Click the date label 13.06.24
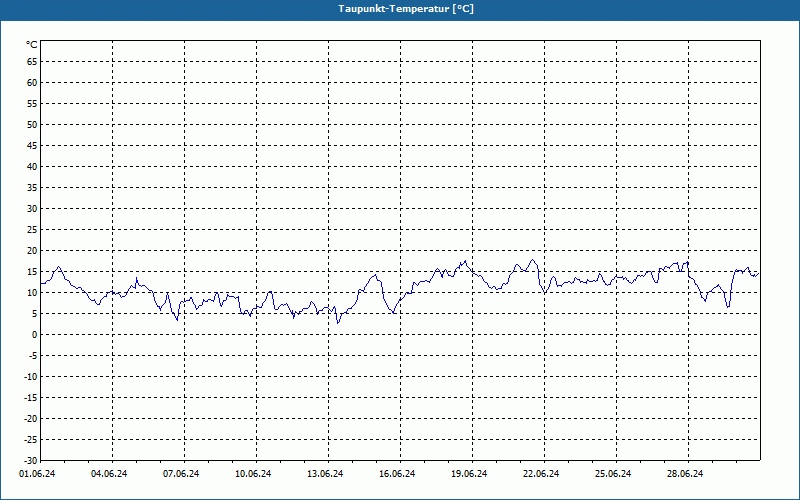The image size is (800, 500). 325,474
